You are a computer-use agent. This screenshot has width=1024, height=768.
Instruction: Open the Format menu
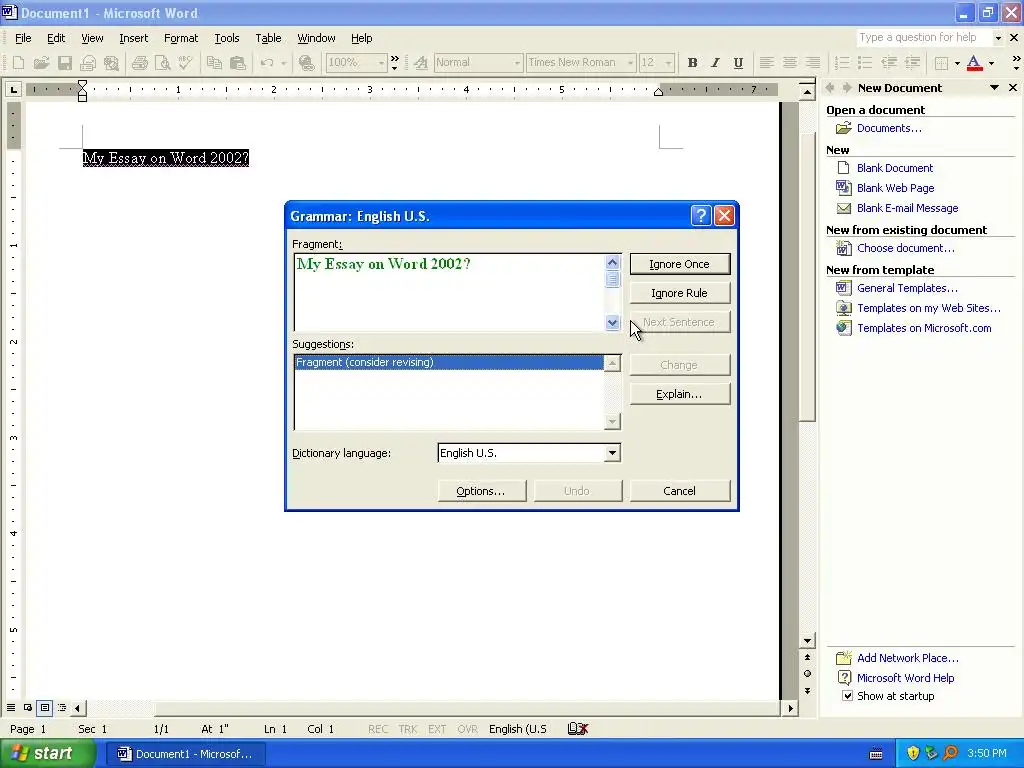click(181, 38)
